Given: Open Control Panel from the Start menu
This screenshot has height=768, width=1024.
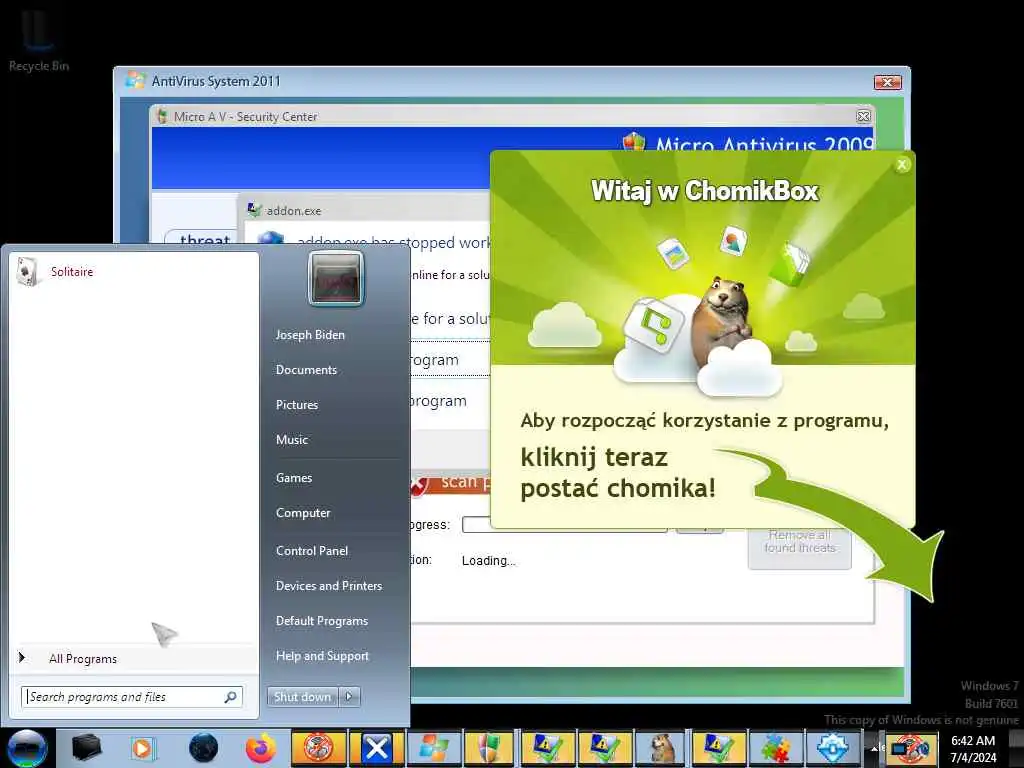Looking at the screenshot, I should coord(312,551).
